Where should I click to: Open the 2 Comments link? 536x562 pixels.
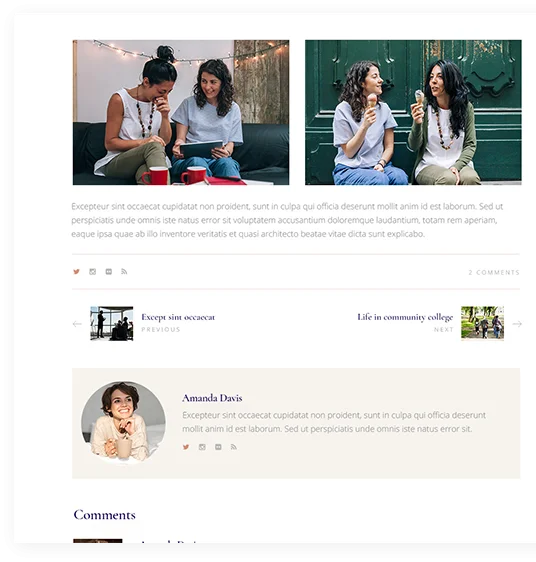494,272
